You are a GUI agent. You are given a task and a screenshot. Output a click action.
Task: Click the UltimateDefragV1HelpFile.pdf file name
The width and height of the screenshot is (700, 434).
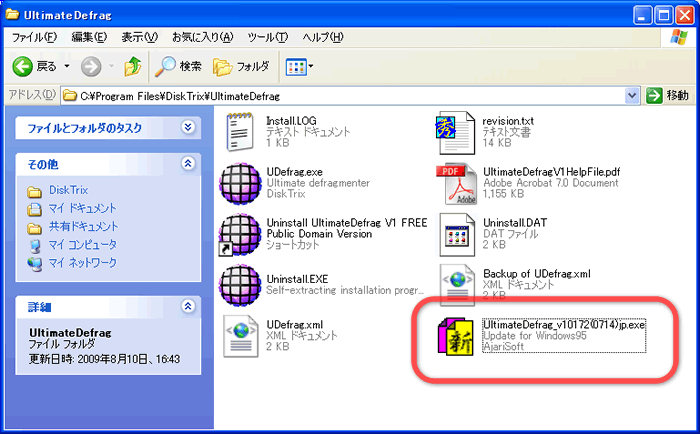(552, 172)
